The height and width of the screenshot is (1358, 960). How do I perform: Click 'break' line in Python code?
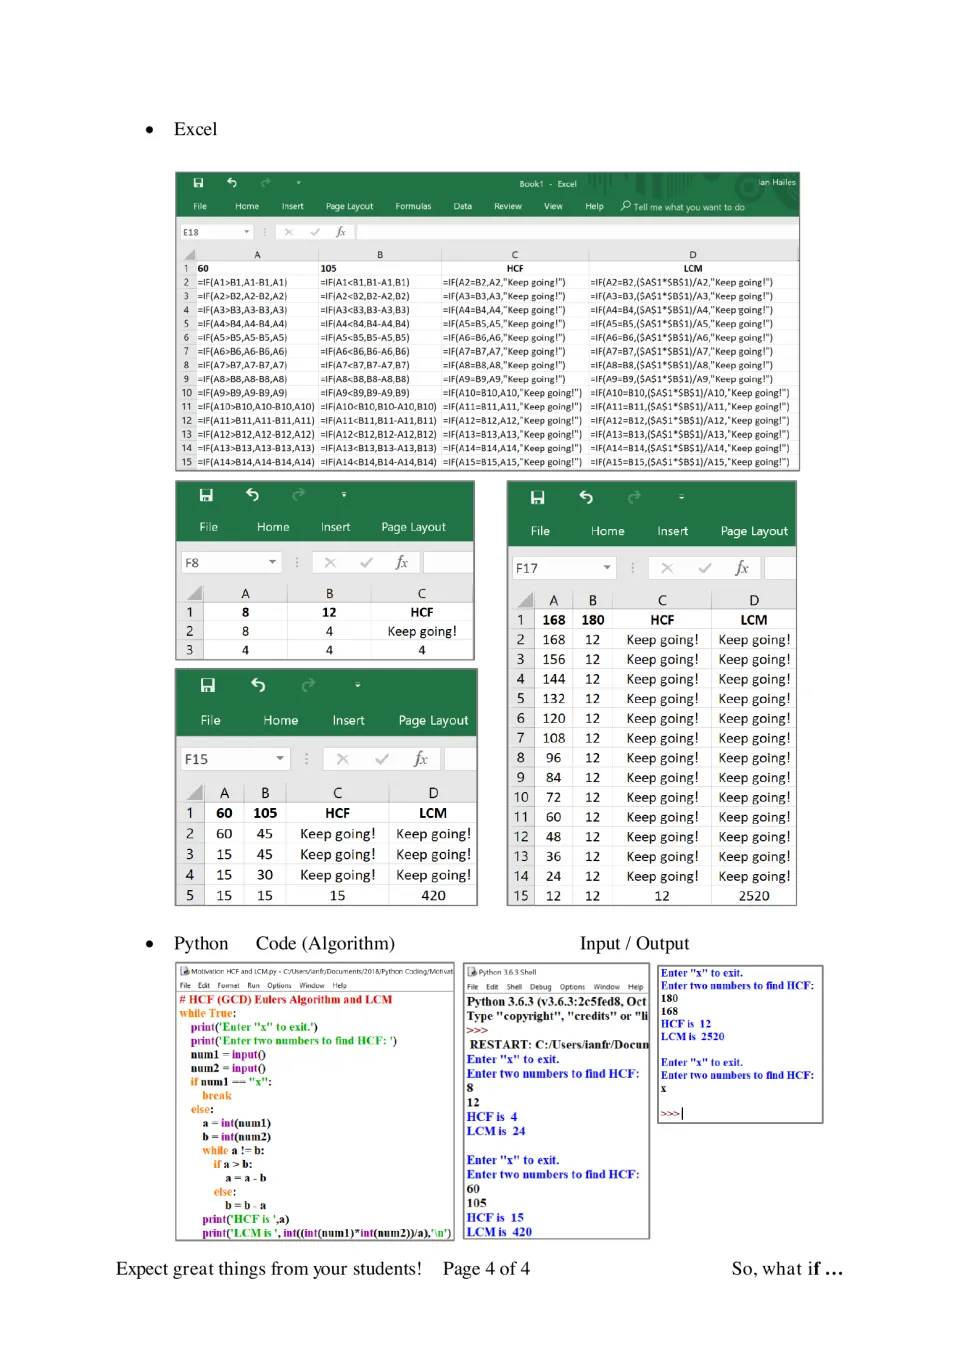point(217,1096)
